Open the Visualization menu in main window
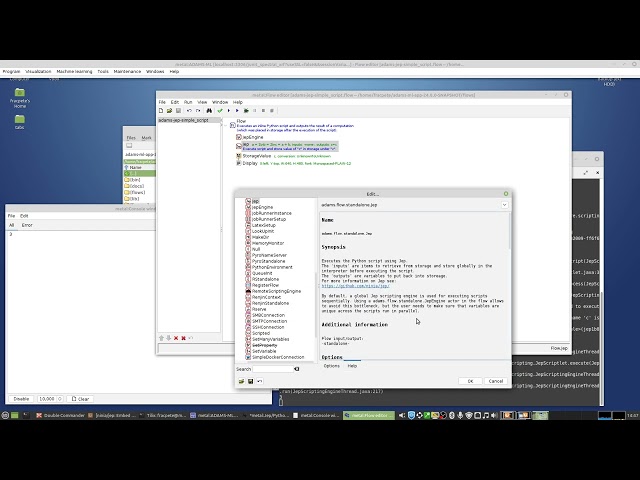The image size is (640, 480). pyautogui.click(x=38, y=71)
